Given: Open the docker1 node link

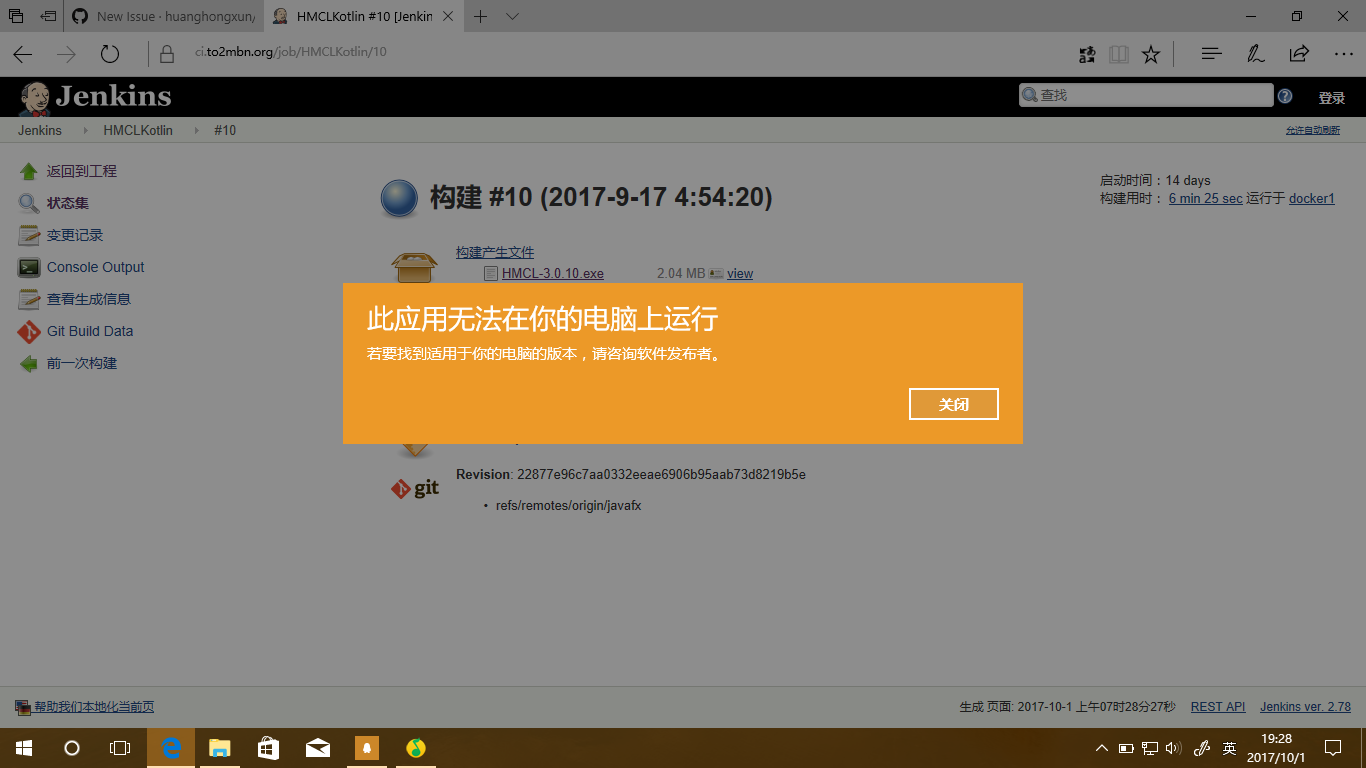Looking at the screenshot, I should point(1312,198).
